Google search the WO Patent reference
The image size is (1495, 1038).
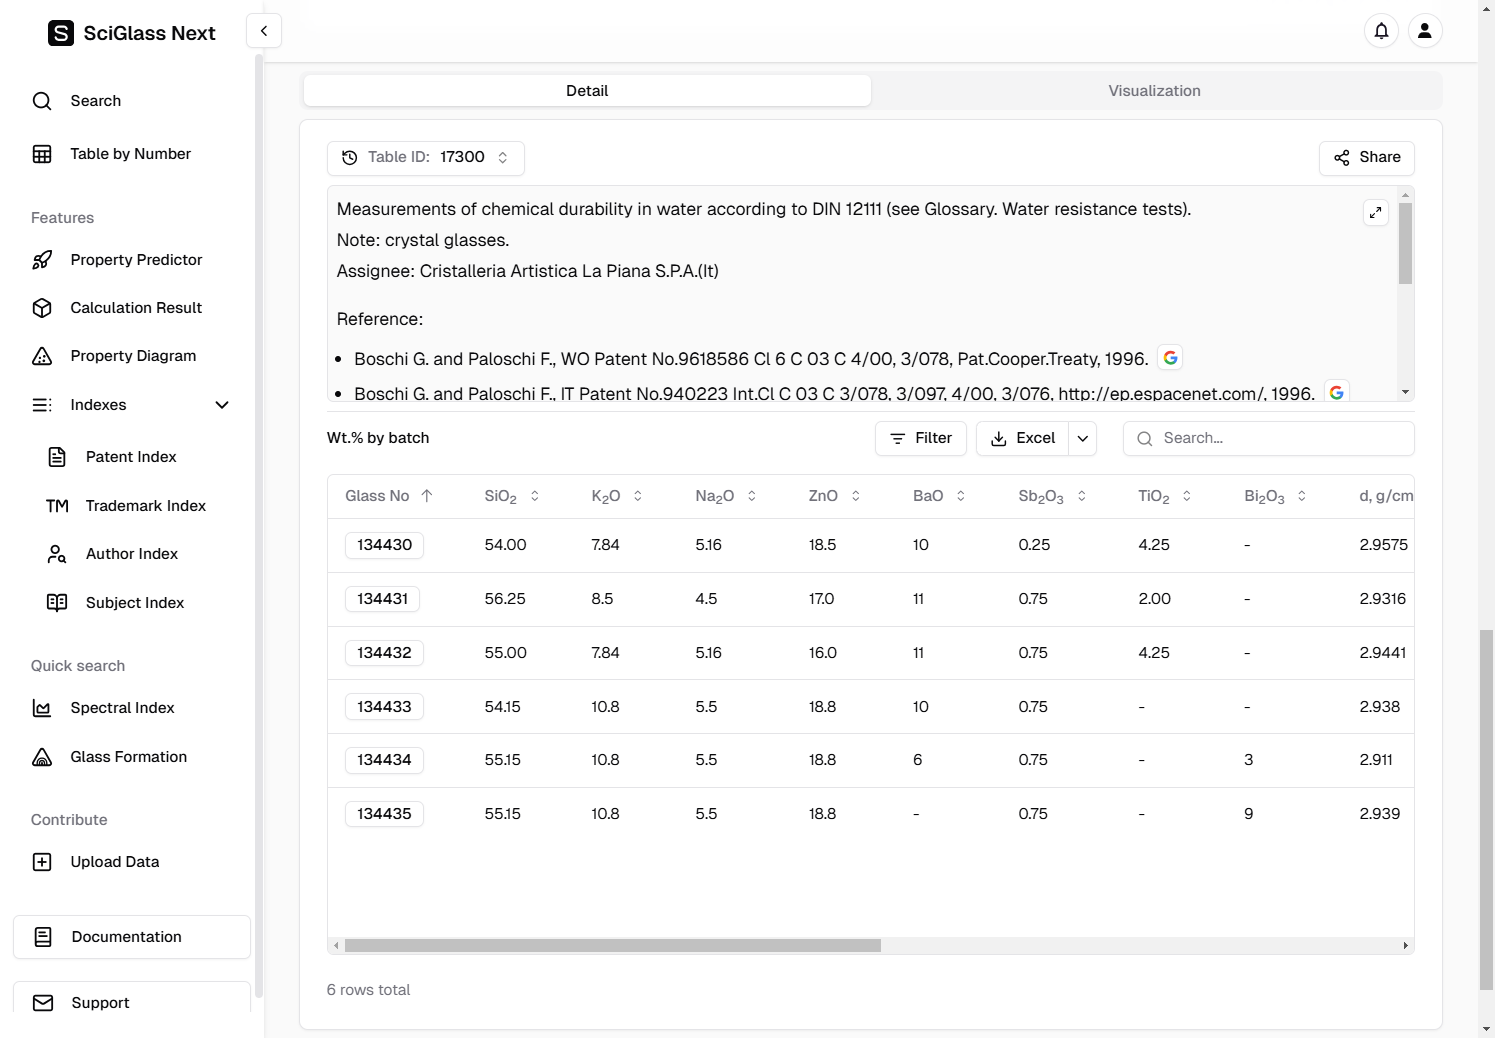click(1170, 358)
